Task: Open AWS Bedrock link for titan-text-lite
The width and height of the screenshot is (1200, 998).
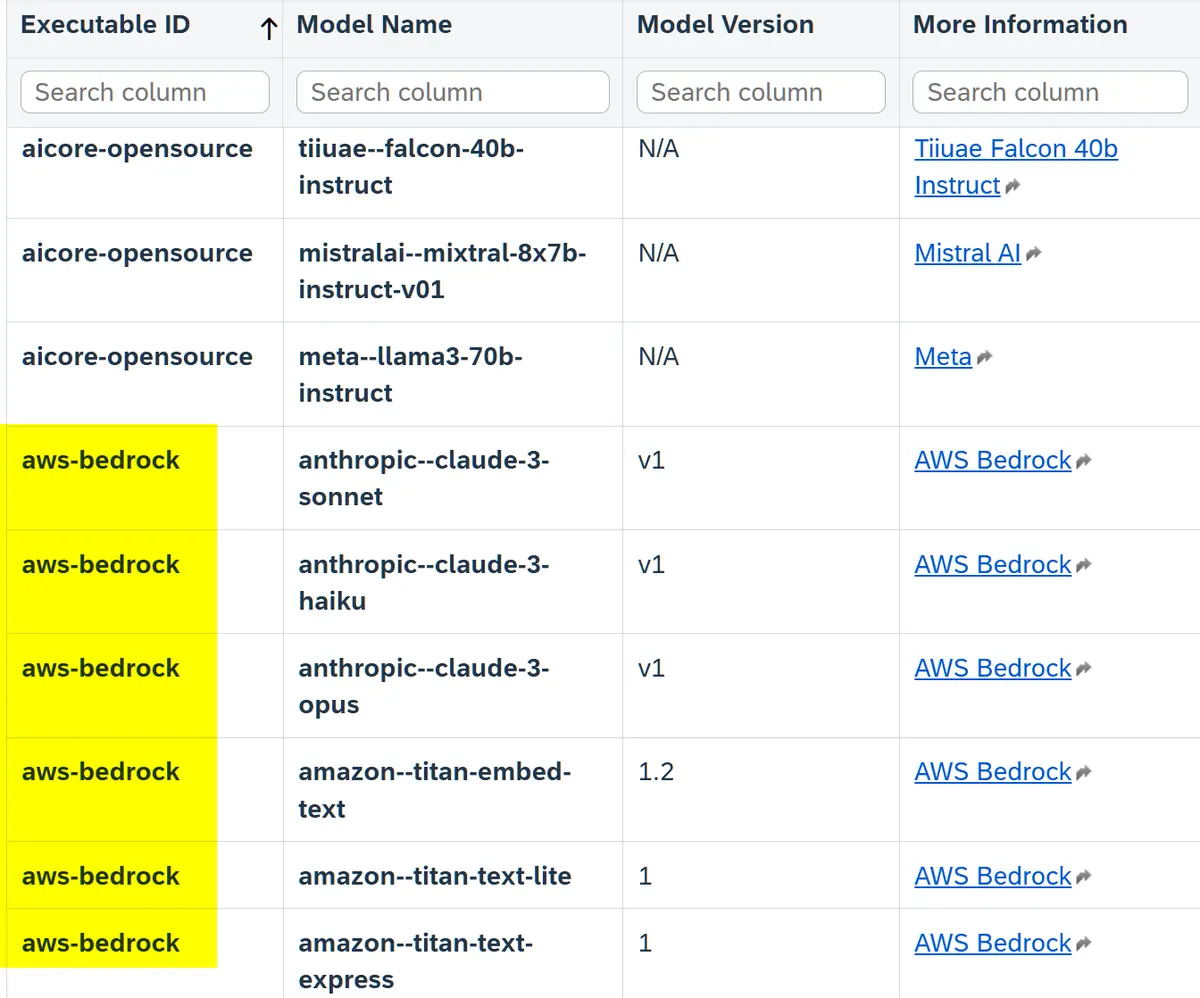Action: click(993, 876)
